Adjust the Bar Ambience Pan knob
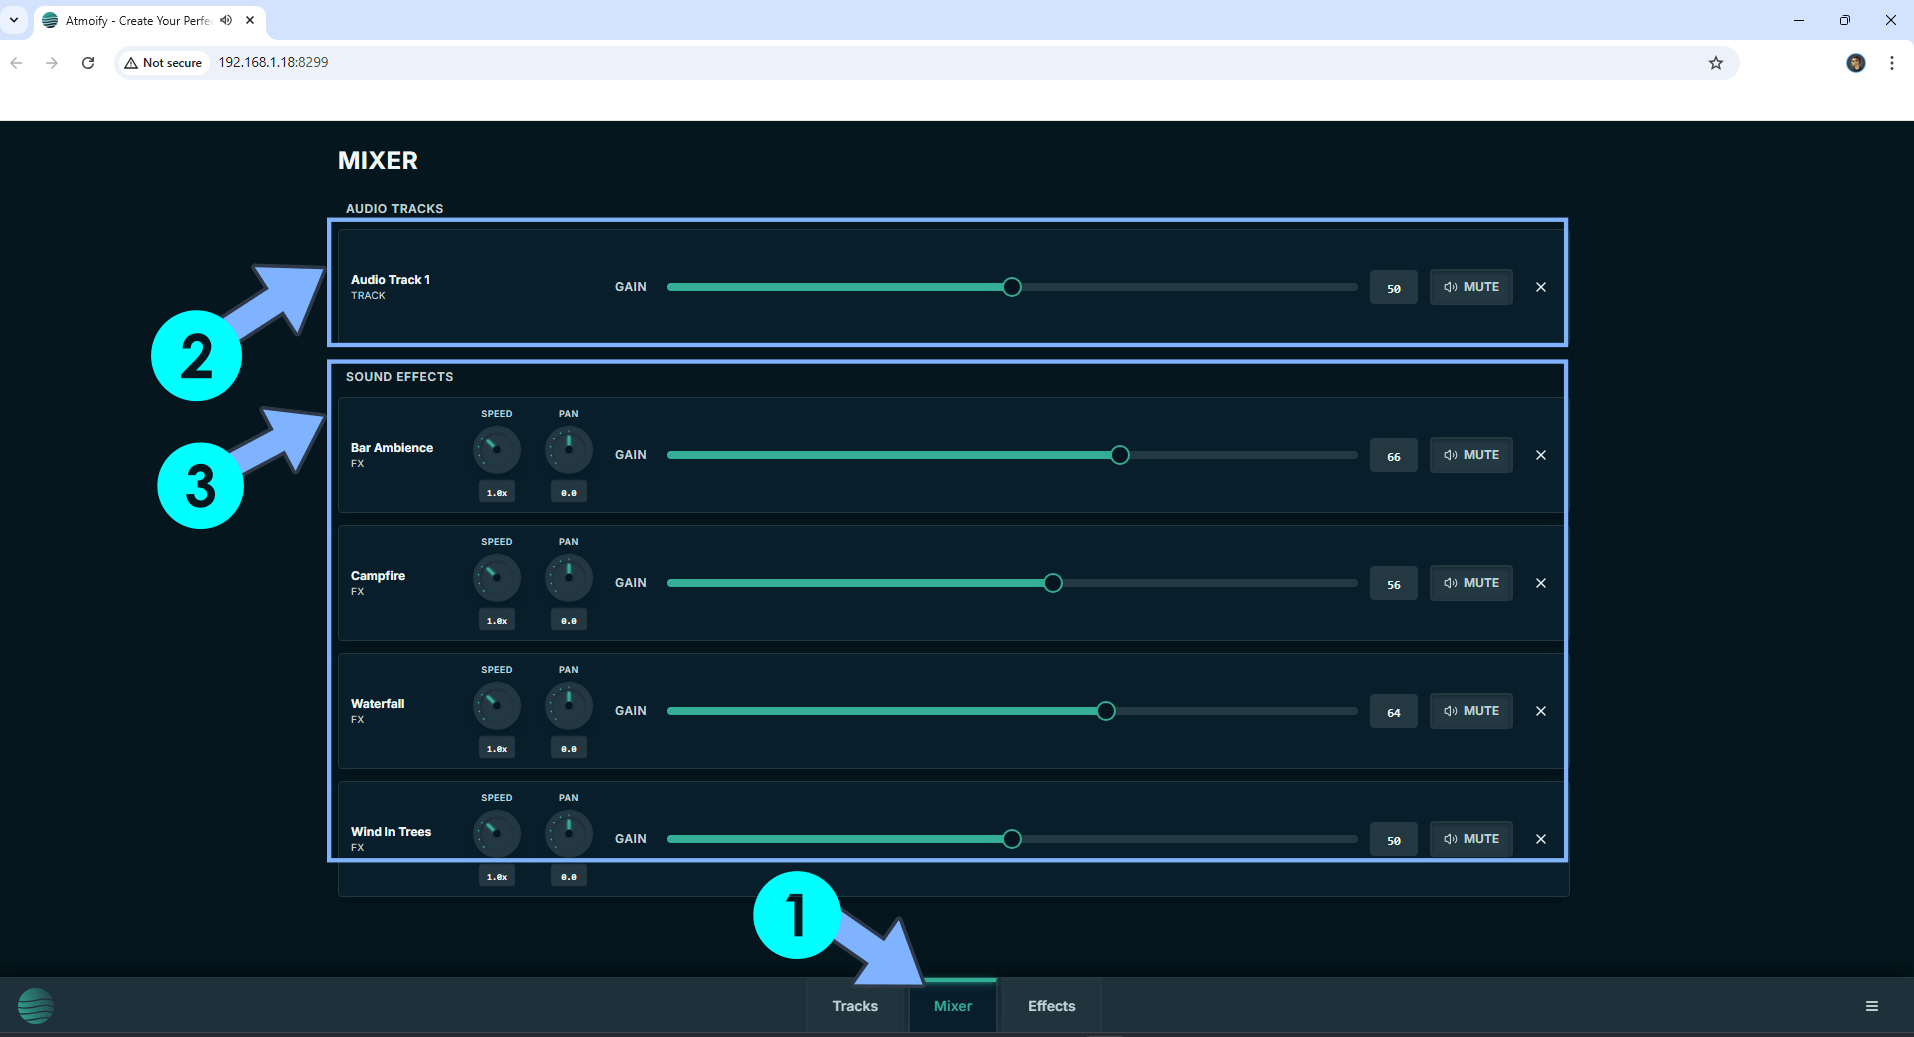 point(568,449)
